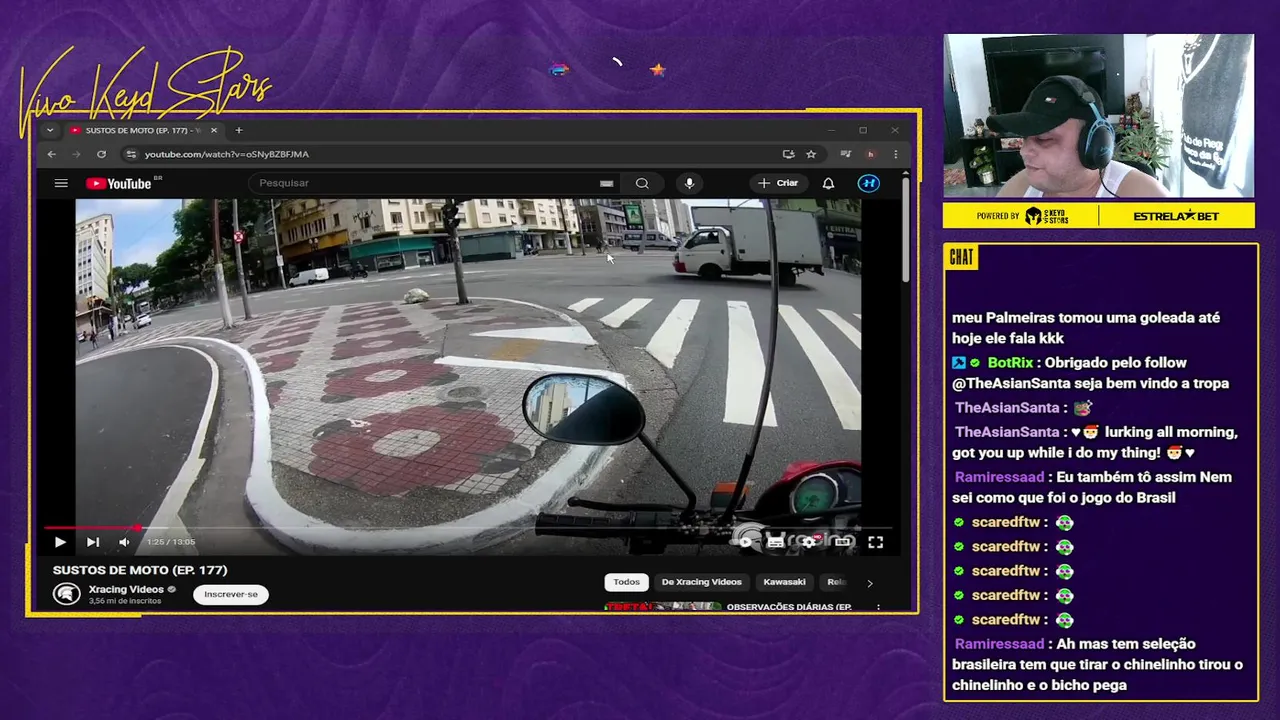1280x720 pixels.
Task: Click the install/cast icon in address bar
Action: click(789, 154)
